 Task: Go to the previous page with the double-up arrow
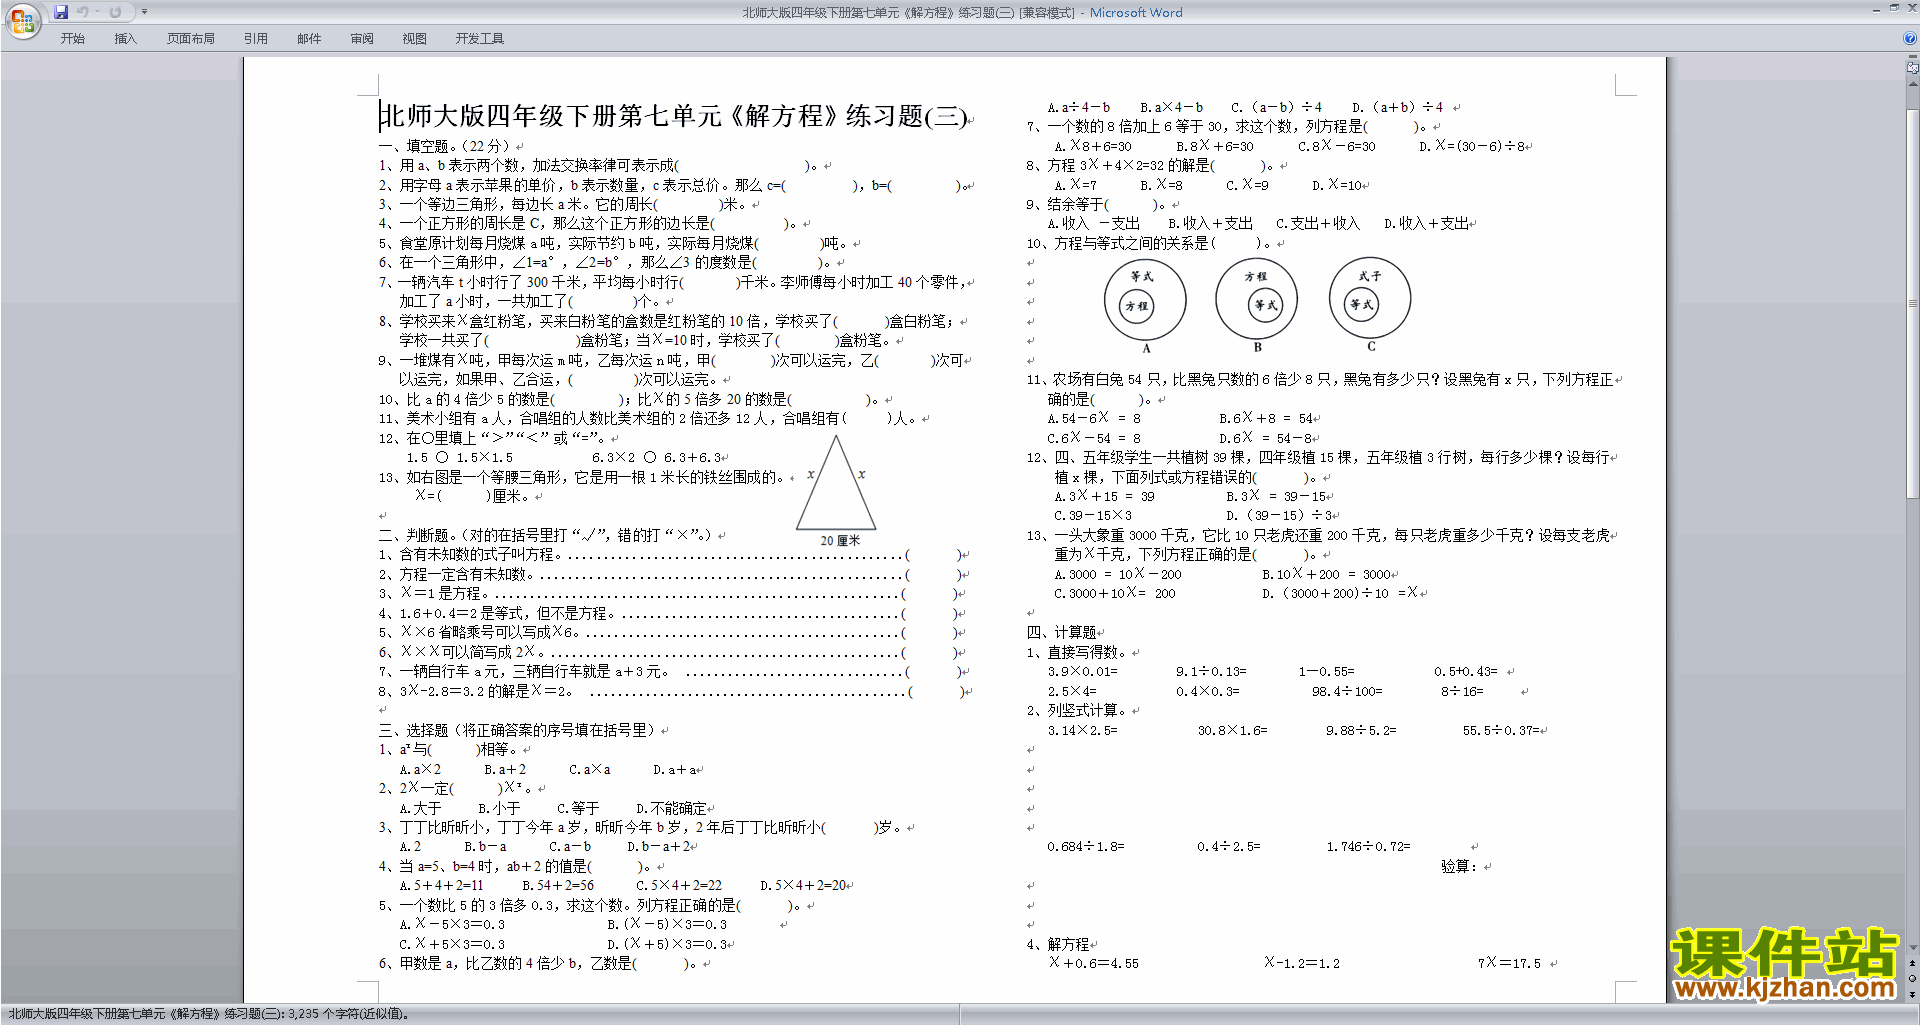click(1913, 964)
